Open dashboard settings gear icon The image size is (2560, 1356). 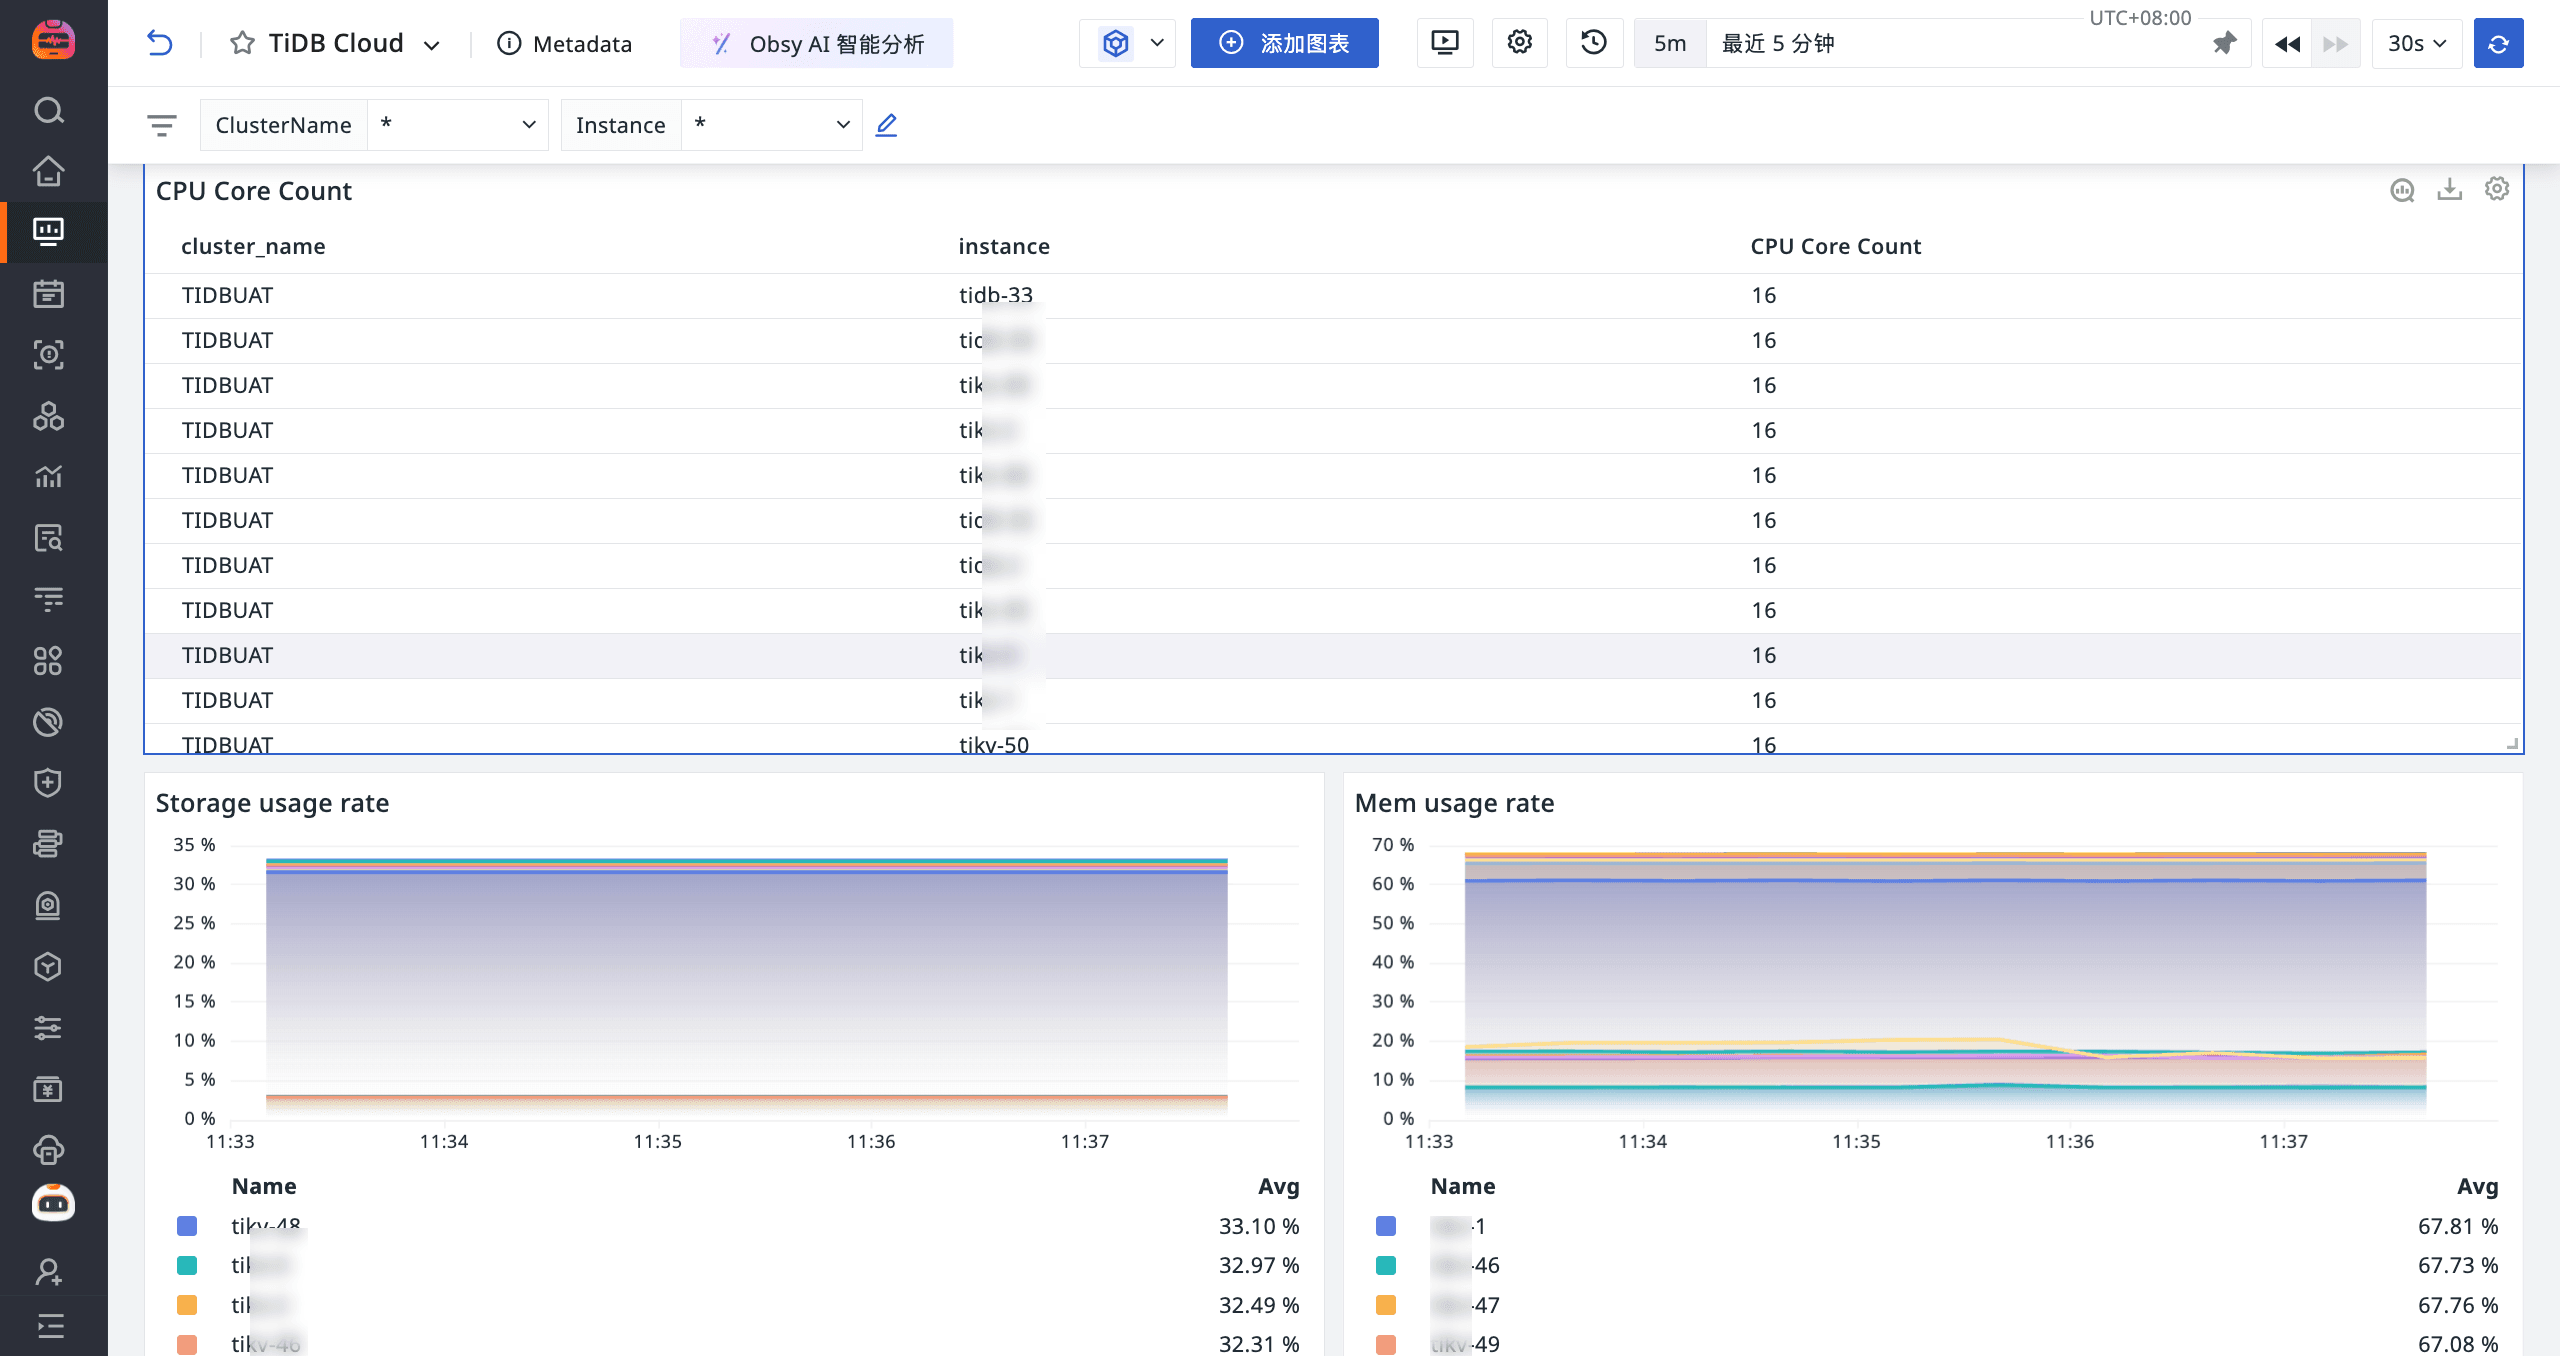pos(1519,43)
